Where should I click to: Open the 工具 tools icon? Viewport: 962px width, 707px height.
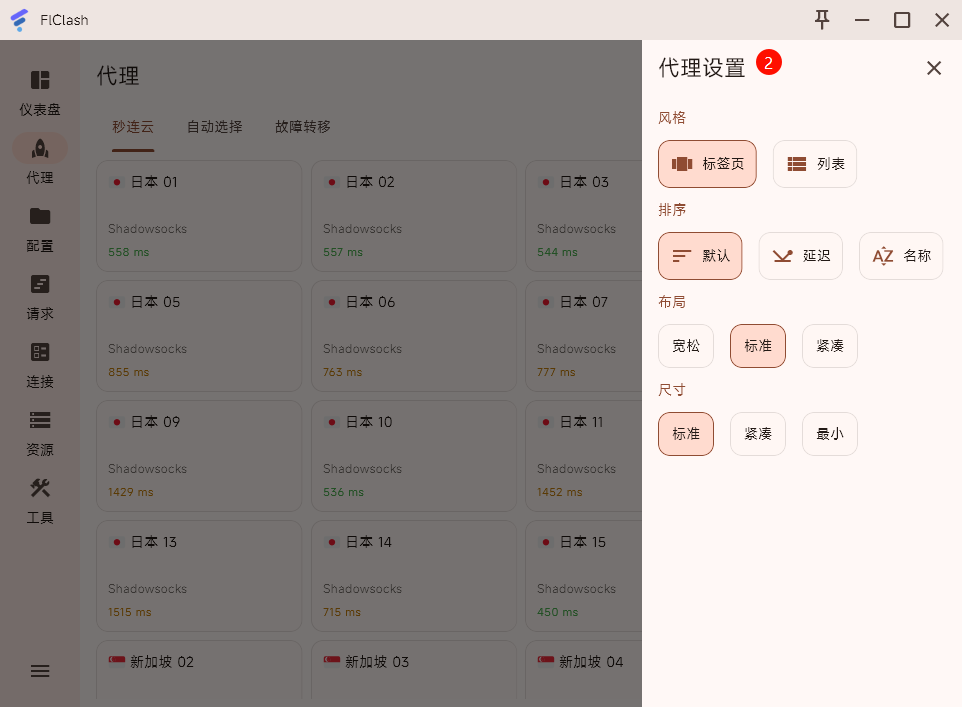(40, 489)
